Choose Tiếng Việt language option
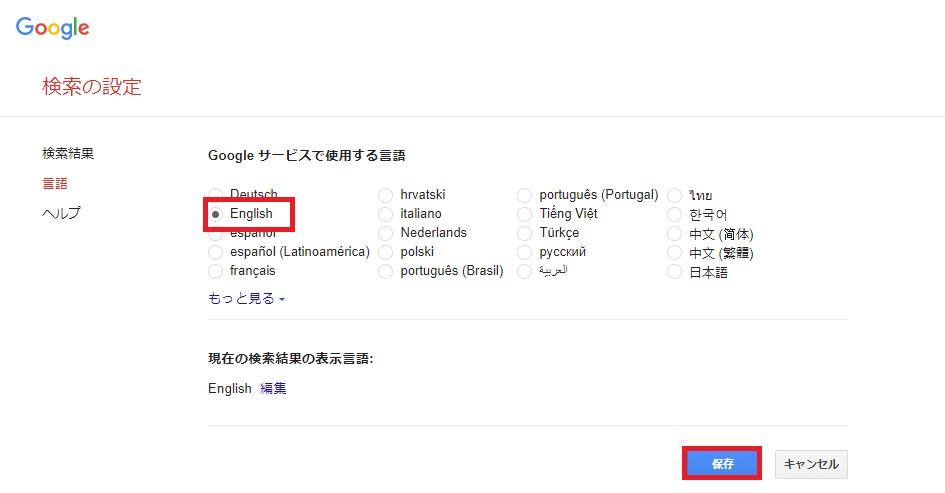945x493 pixels. pyautogui.click(x=525, y=214)
